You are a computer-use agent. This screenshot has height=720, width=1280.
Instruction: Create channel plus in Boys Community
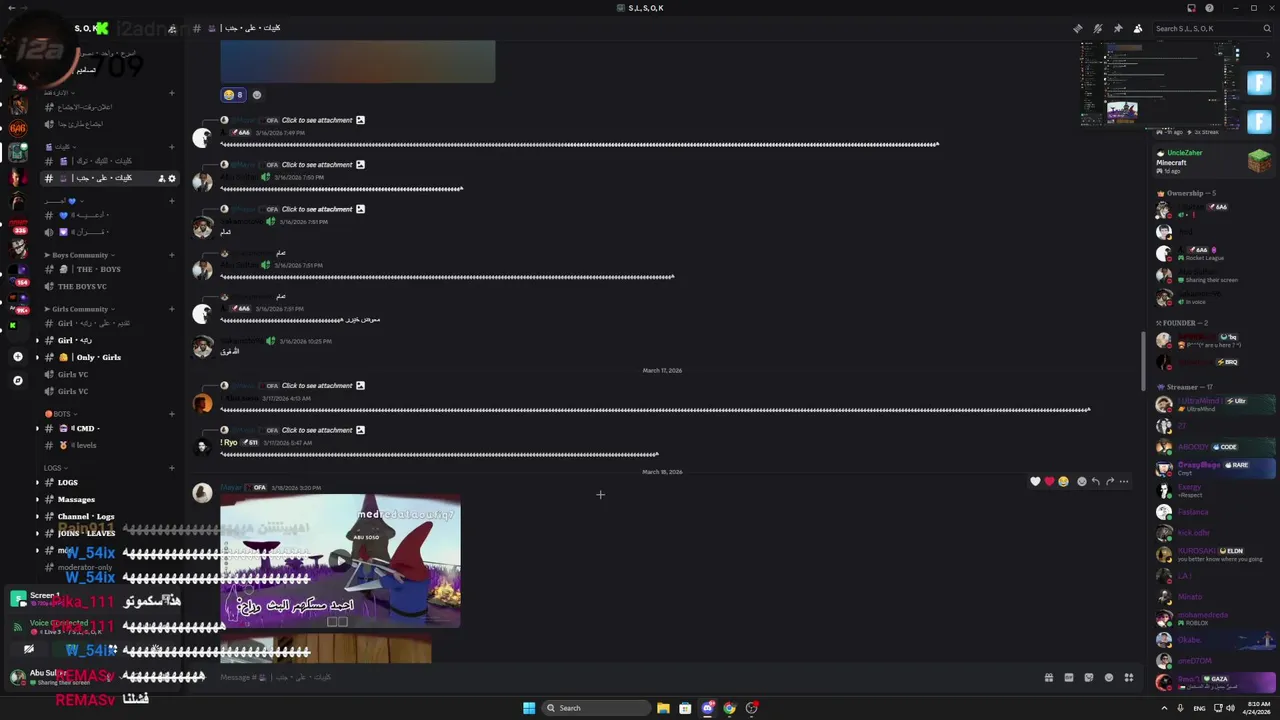pyautogui.click(x=172, y=255)
